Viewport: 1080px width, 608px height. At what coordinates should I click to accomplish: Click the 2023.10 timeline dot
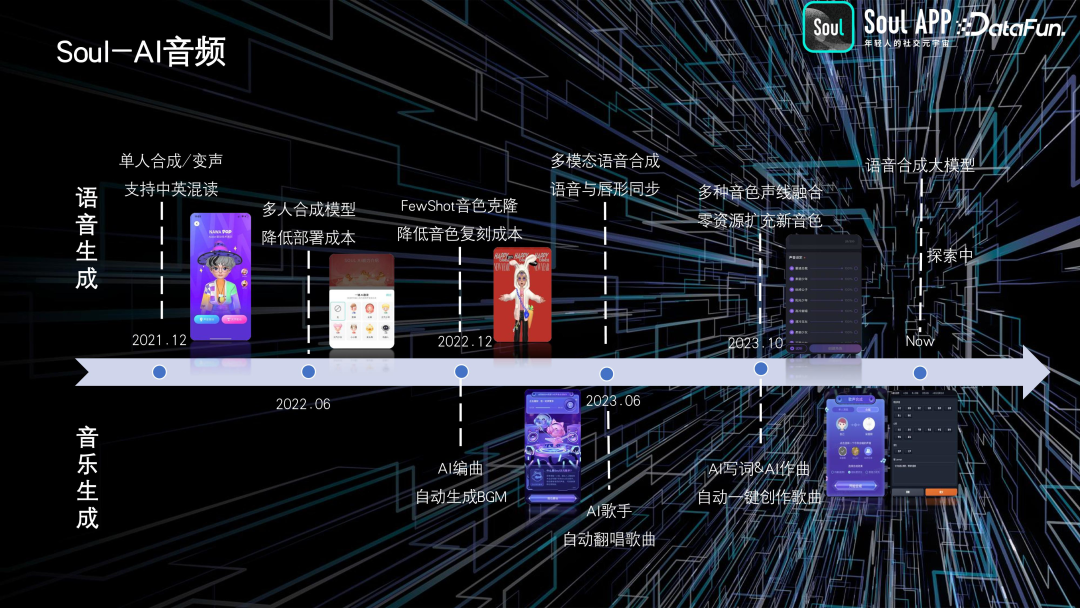click(x=760, y=369)
